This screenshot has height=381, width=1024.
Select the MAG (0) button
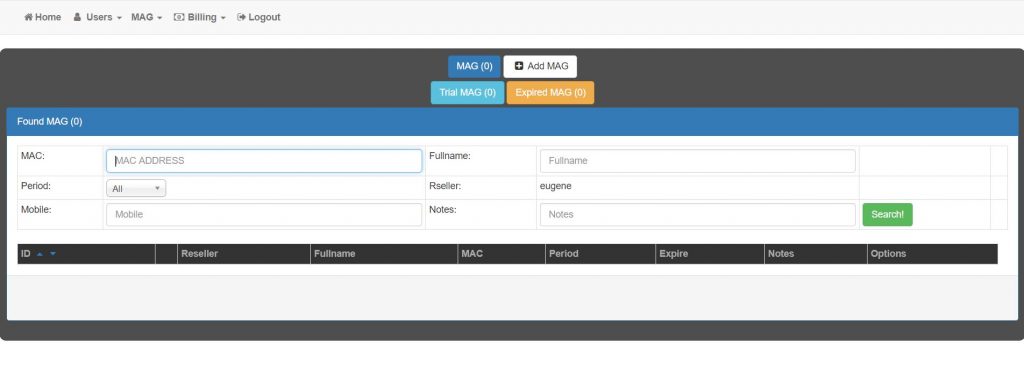(474, 66)
